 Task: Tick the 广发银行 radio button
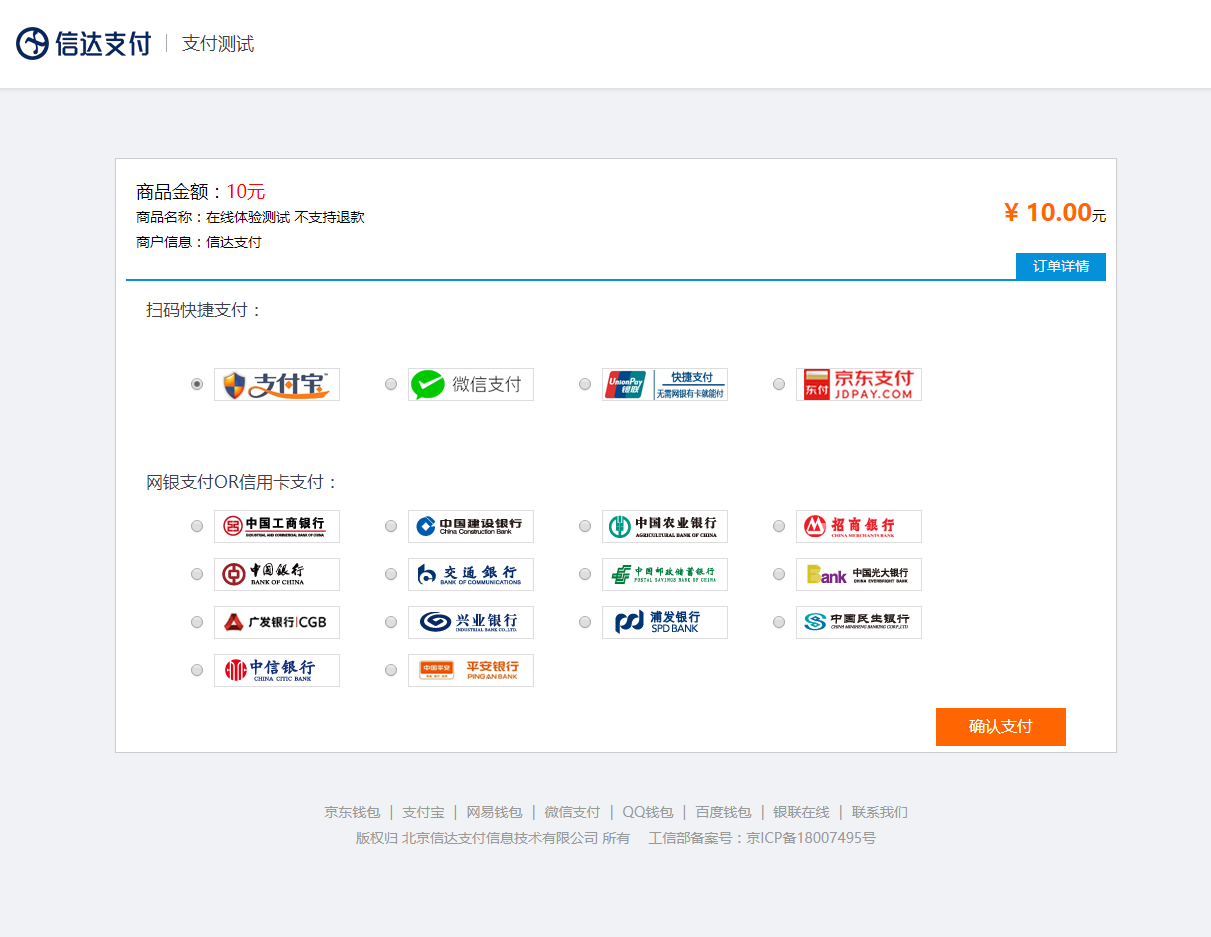point(197,622)
